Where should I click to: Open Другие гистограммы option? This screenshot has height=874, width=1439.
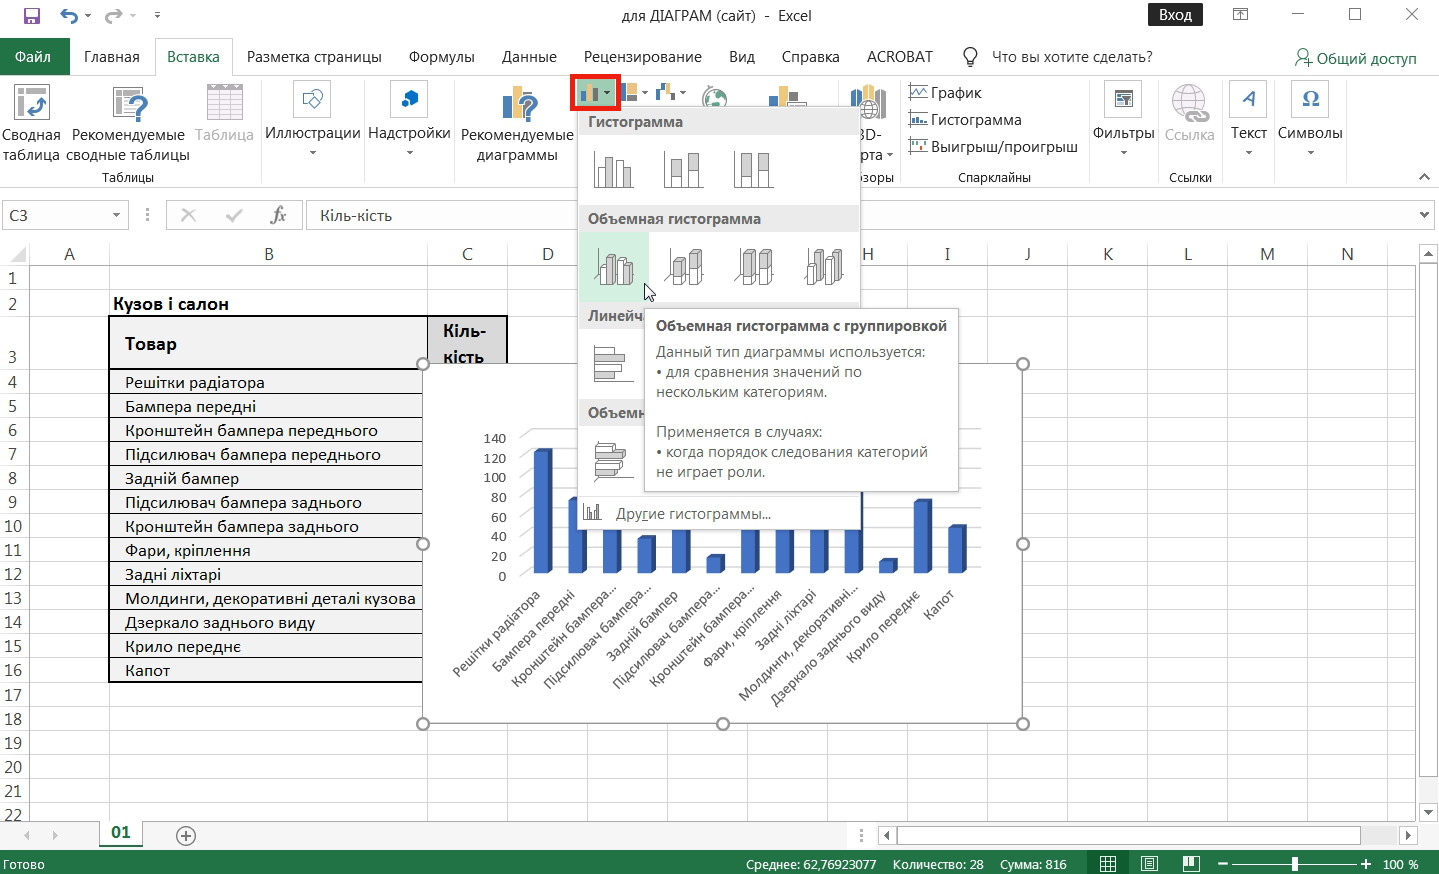692,514
